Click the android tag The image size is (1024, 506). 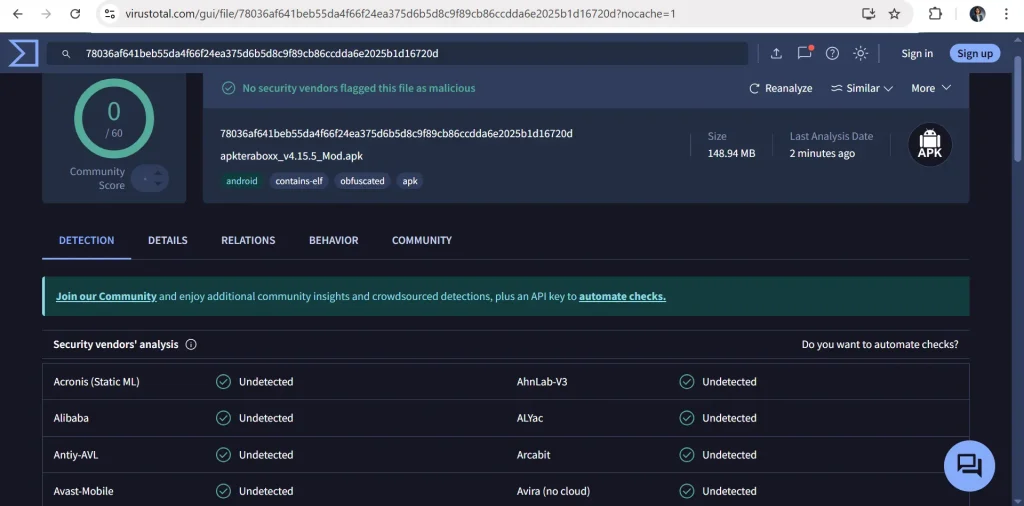(x=242, y=181)
